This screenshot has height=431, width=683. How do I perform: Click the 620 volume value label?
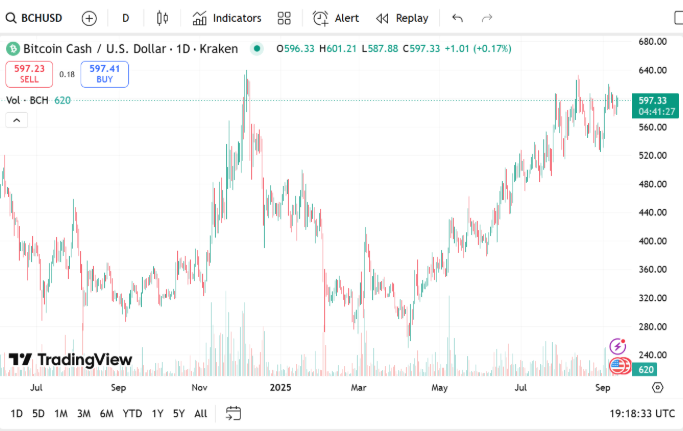(644, 370)
